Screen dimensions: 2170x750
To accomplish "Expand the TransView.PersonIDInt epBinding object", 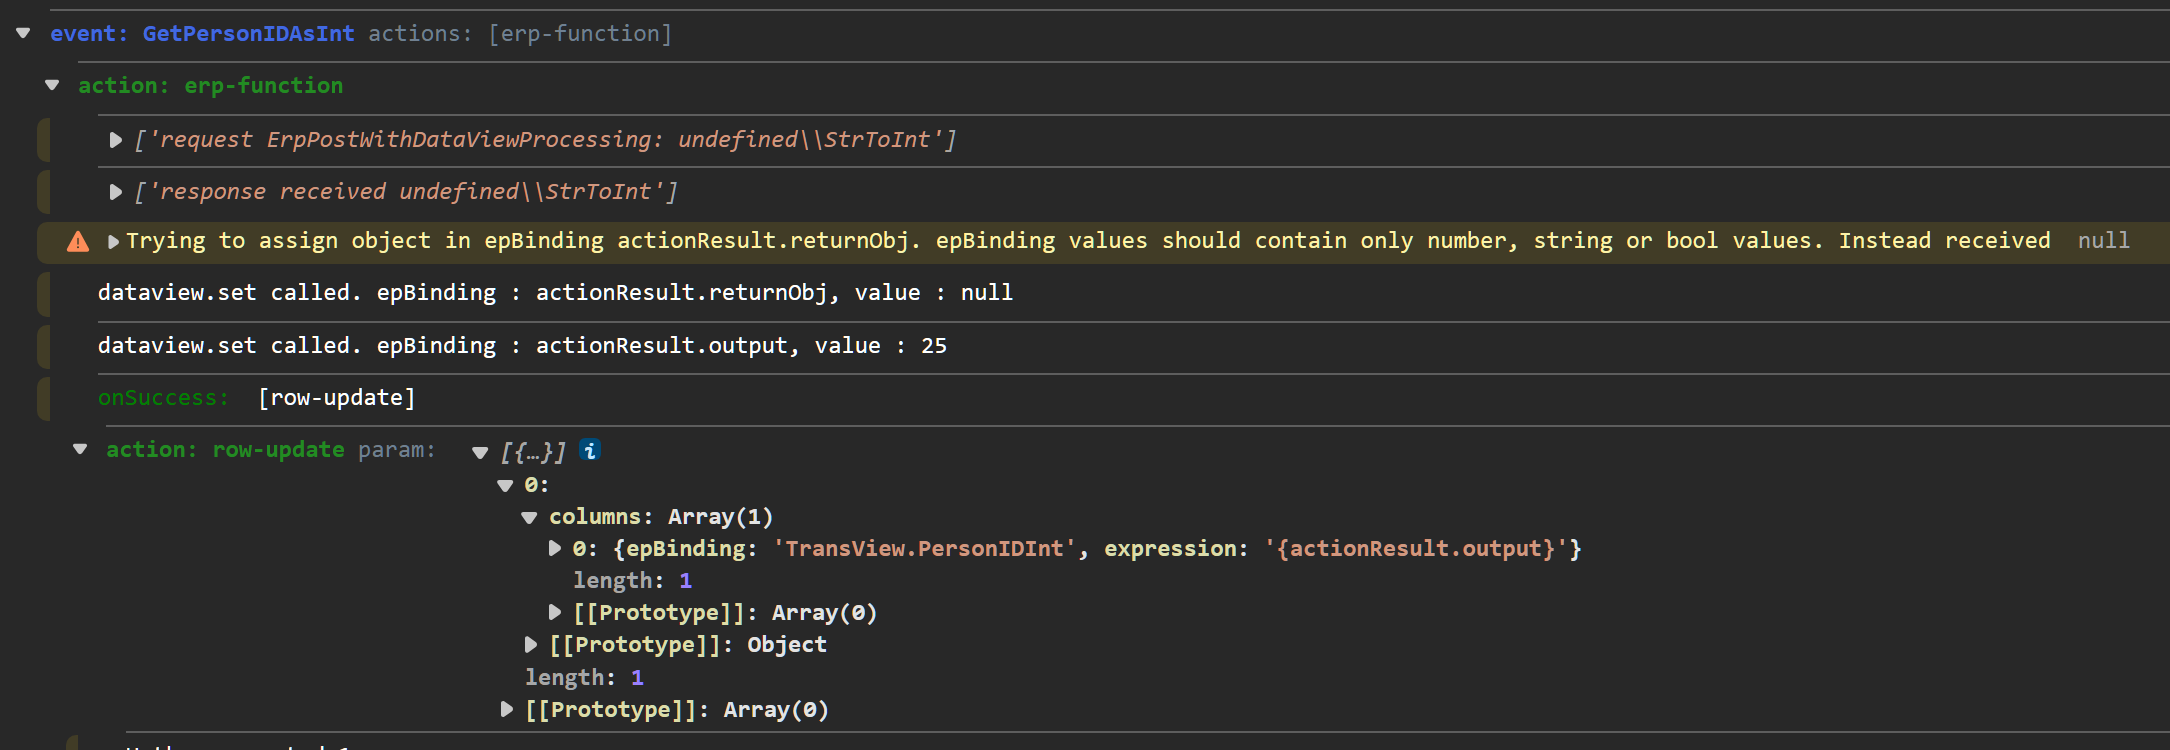I will (554, 548).
